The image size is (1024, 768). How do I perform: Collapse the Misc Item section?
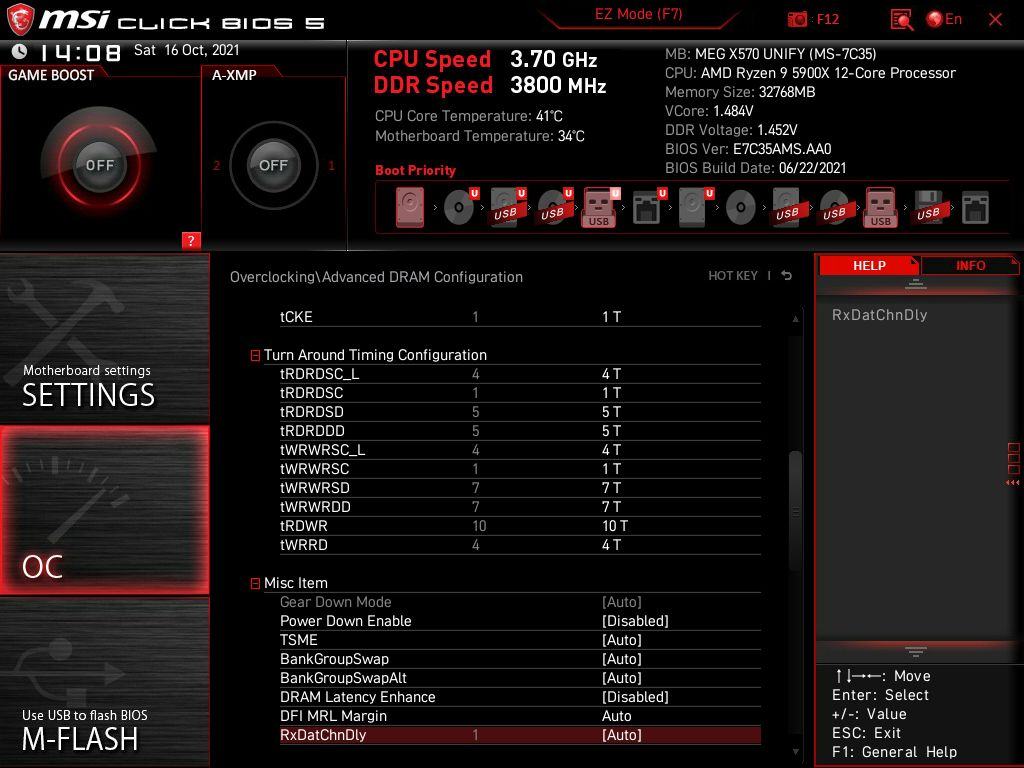pyautogui.click(x=255, y=583)
